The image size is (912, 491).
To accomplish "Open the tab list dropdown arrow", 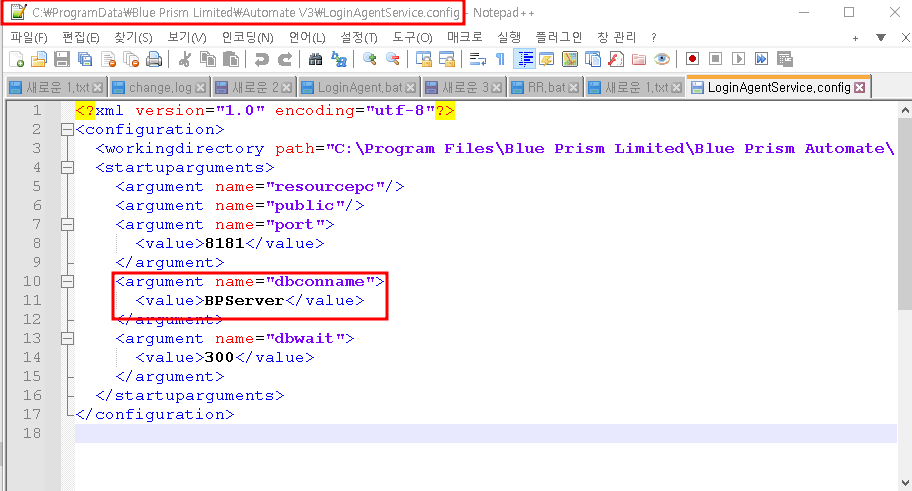I will coord(881,38).
